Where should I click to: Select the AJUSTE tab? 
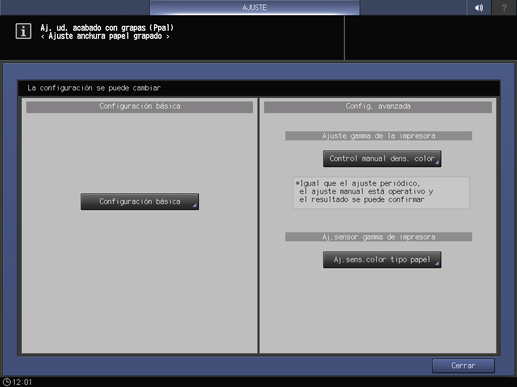coord(254,7)
